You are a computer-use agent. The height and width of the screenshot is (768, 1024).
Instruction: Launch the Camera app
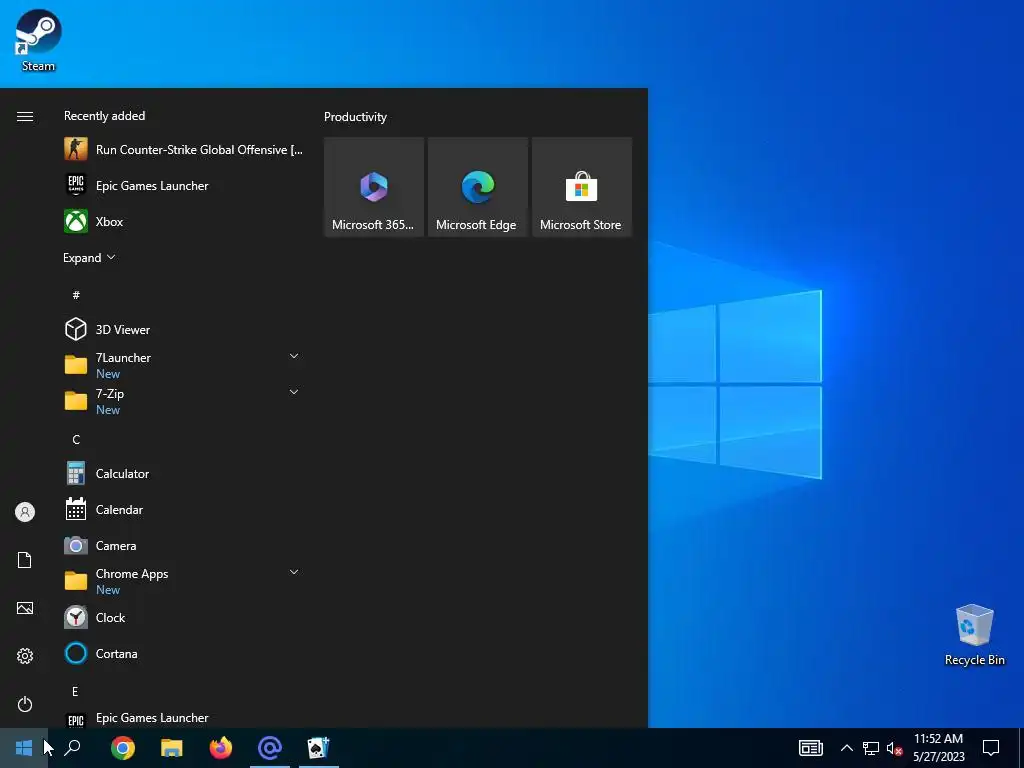tap(184, 545)
